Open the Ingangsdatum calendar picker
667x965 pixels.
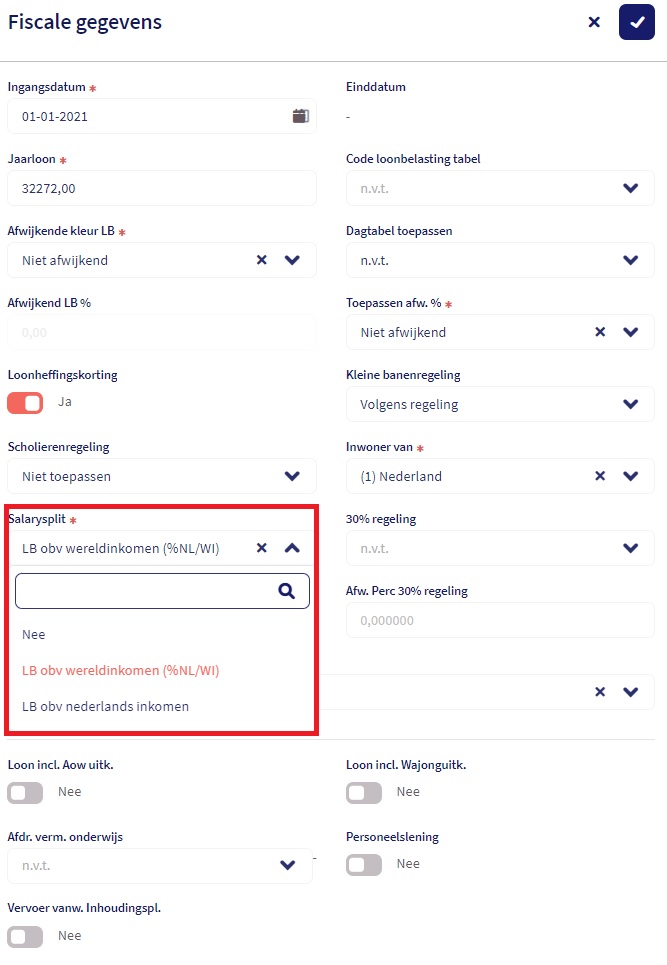pyautogui.click(x=300, y=116)
